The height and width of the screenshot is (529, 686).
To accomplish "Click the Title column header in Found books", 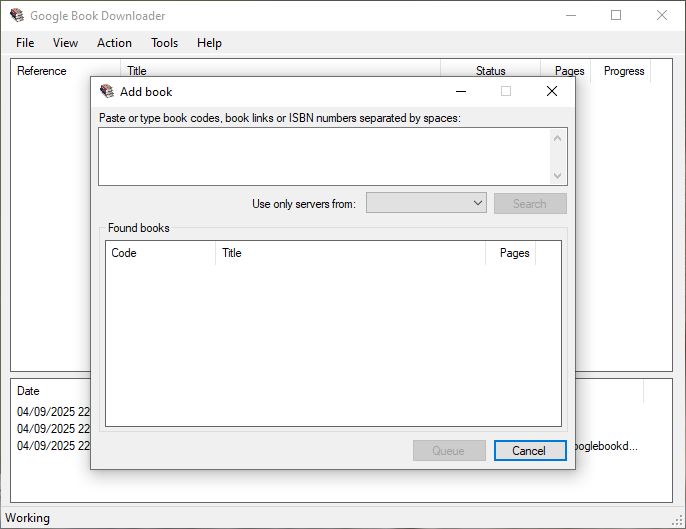I will pyautogui.click(x=350, y=253).
